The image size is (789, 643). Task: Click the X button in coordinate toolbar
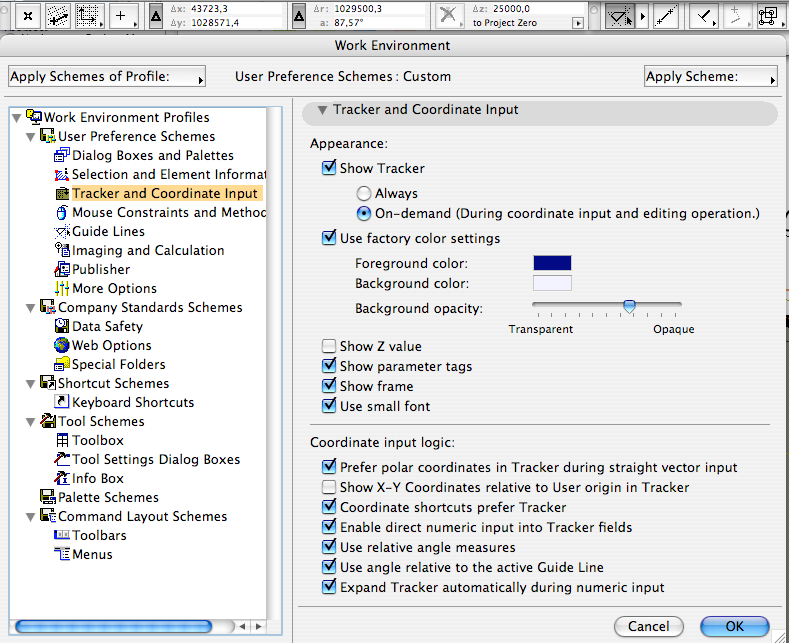(x=28, y=16)
